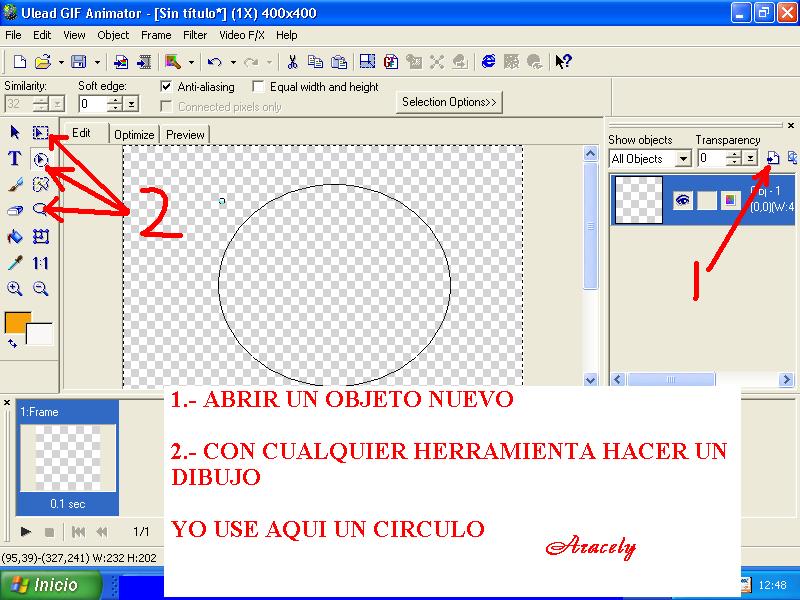Open the Soft edge slider dropdown
This screenshot has width=800, height=600.
click(x=131, y=104)
